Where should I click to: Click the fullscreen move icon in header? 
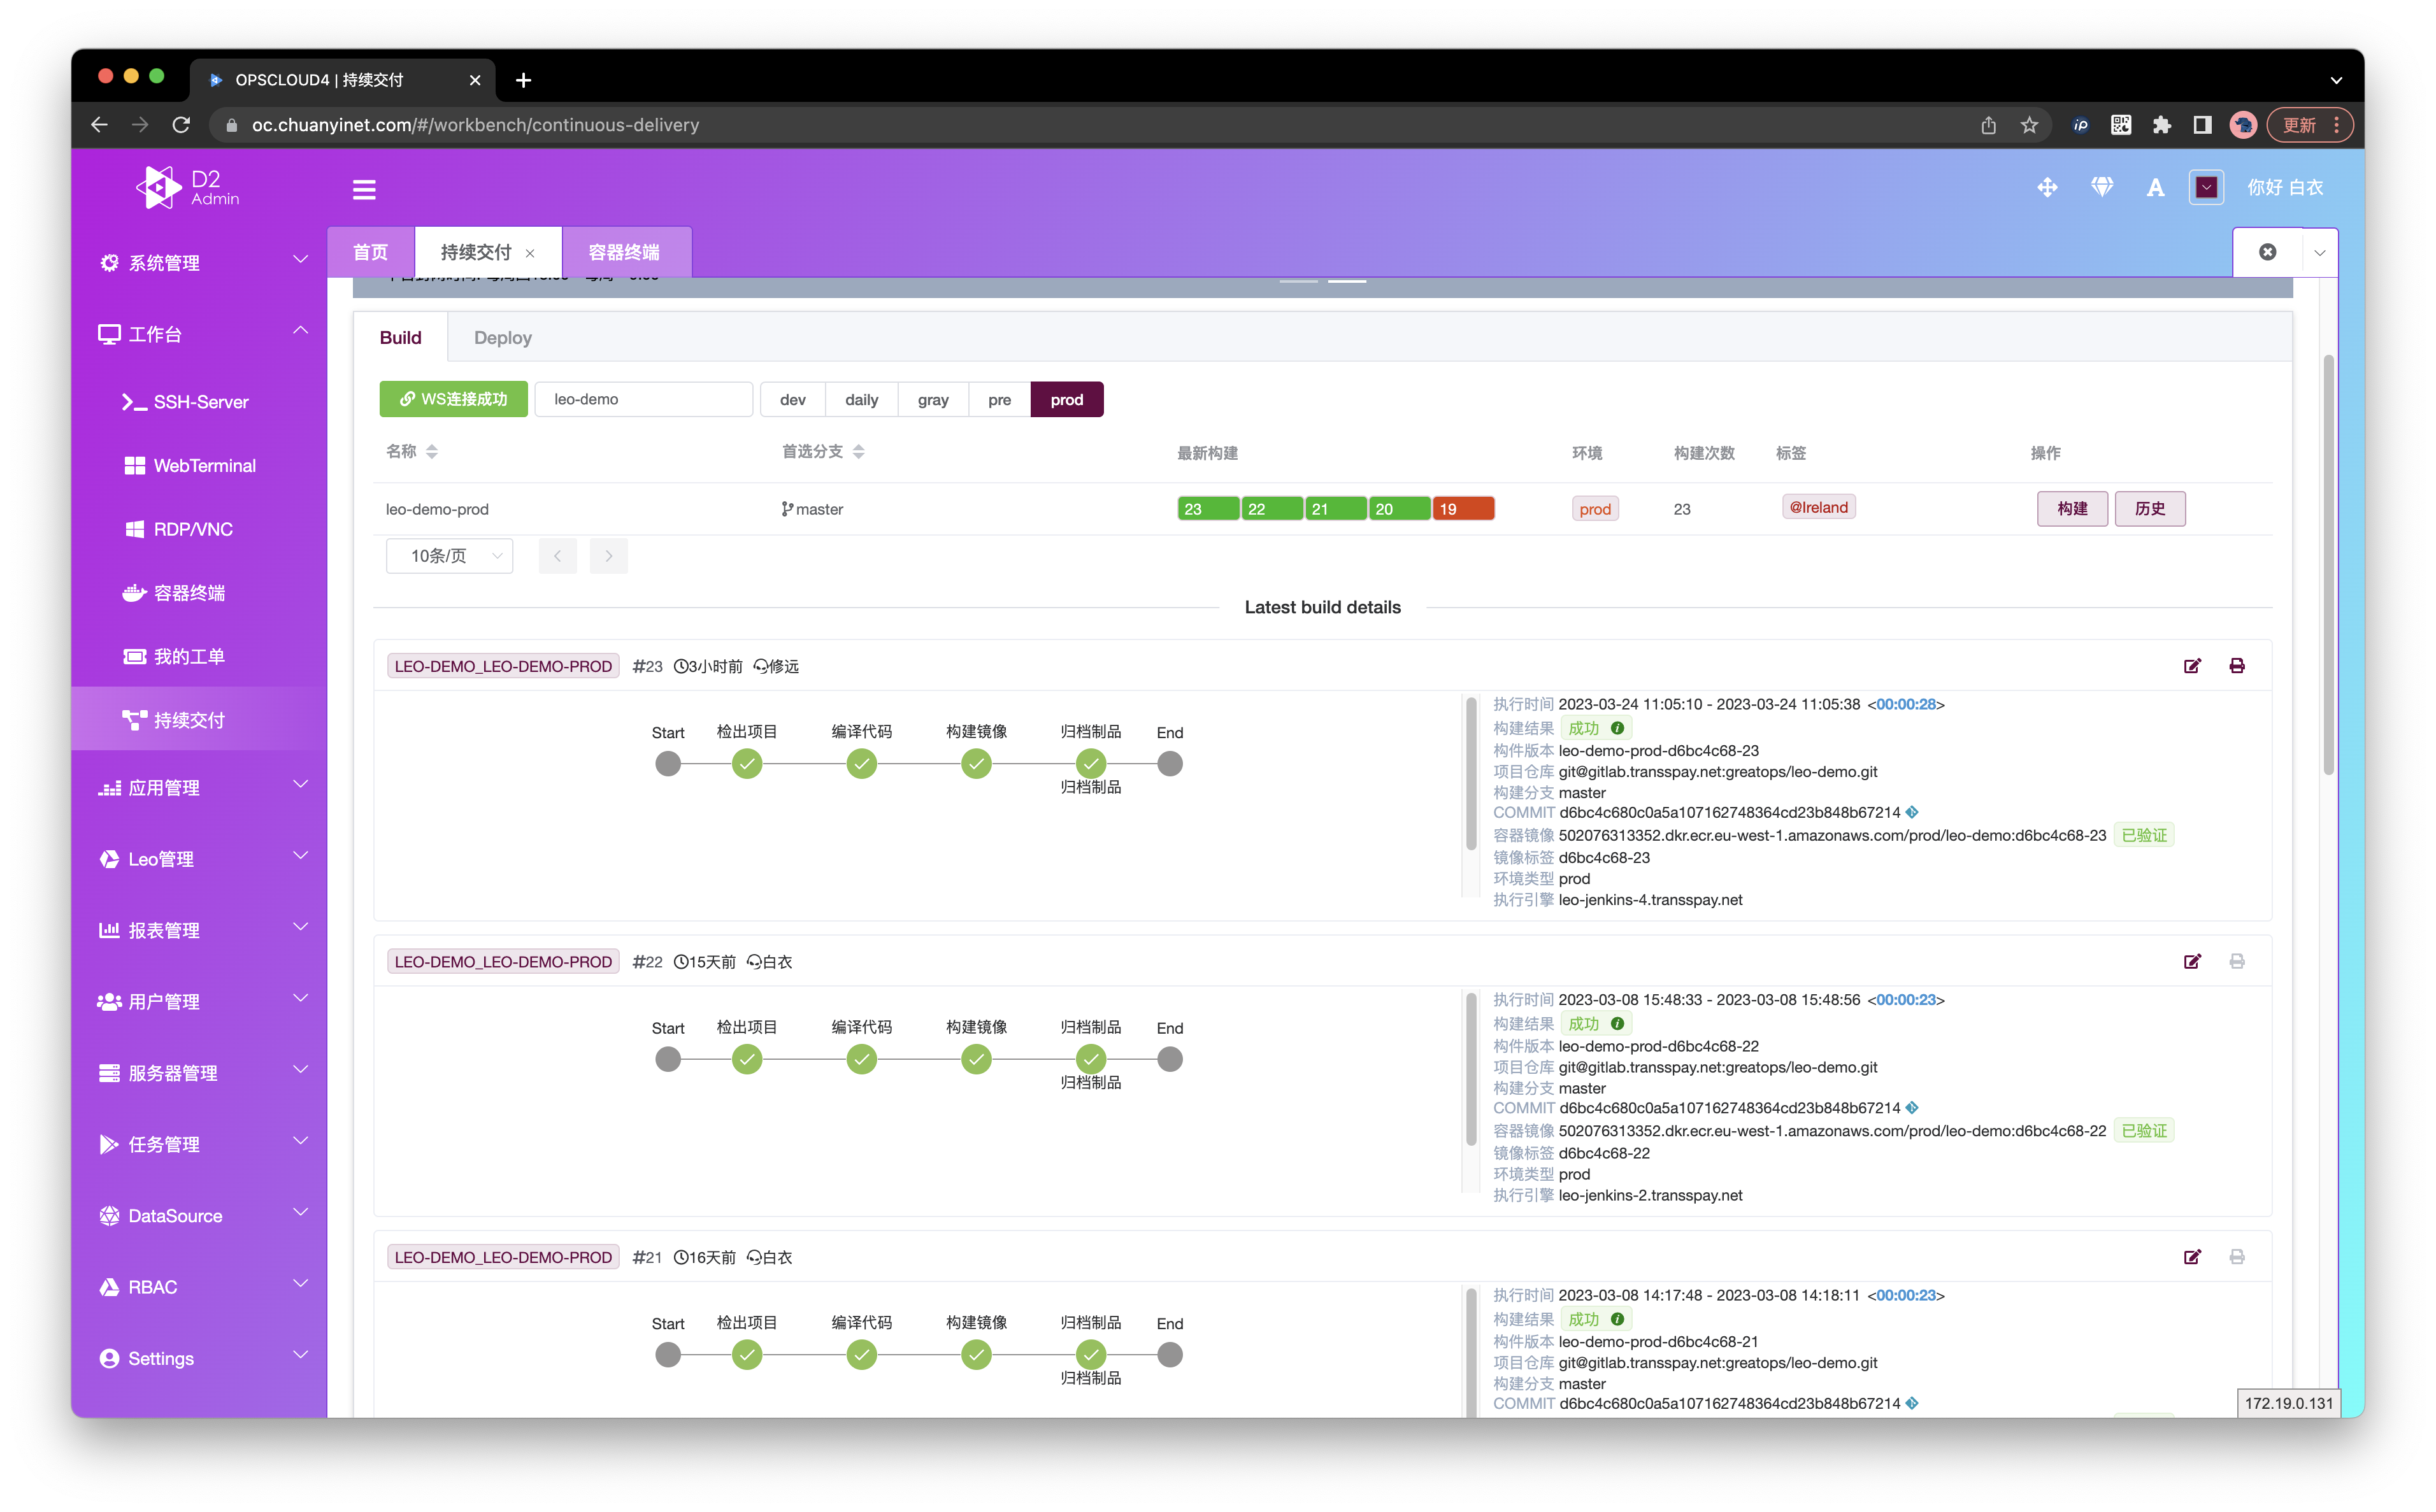2047,187
